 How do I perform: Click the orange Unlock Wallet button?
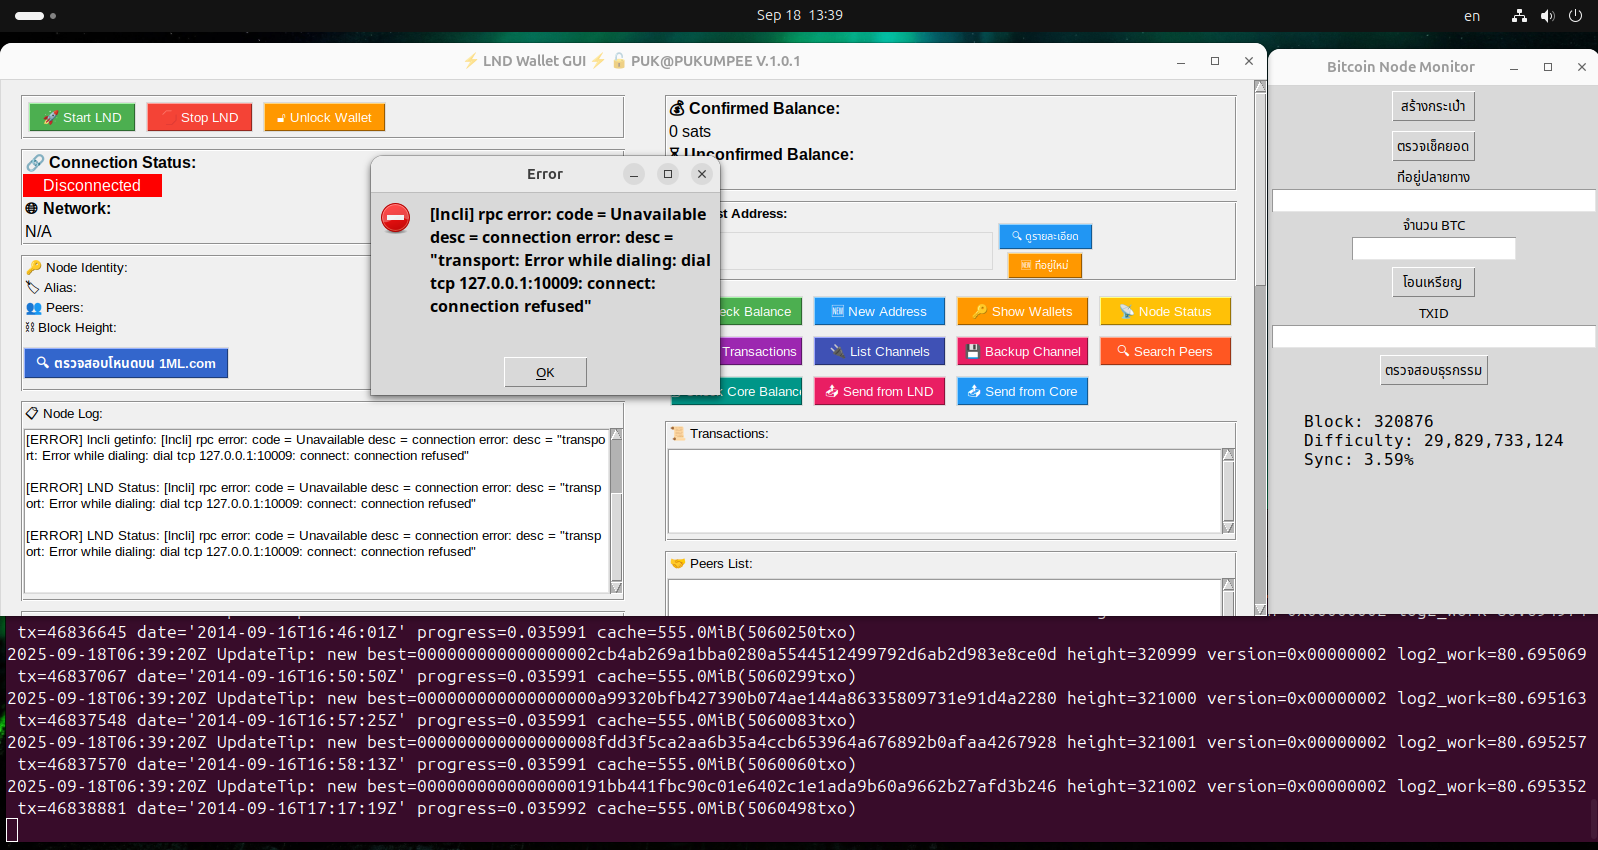click(x=324, y=117)
